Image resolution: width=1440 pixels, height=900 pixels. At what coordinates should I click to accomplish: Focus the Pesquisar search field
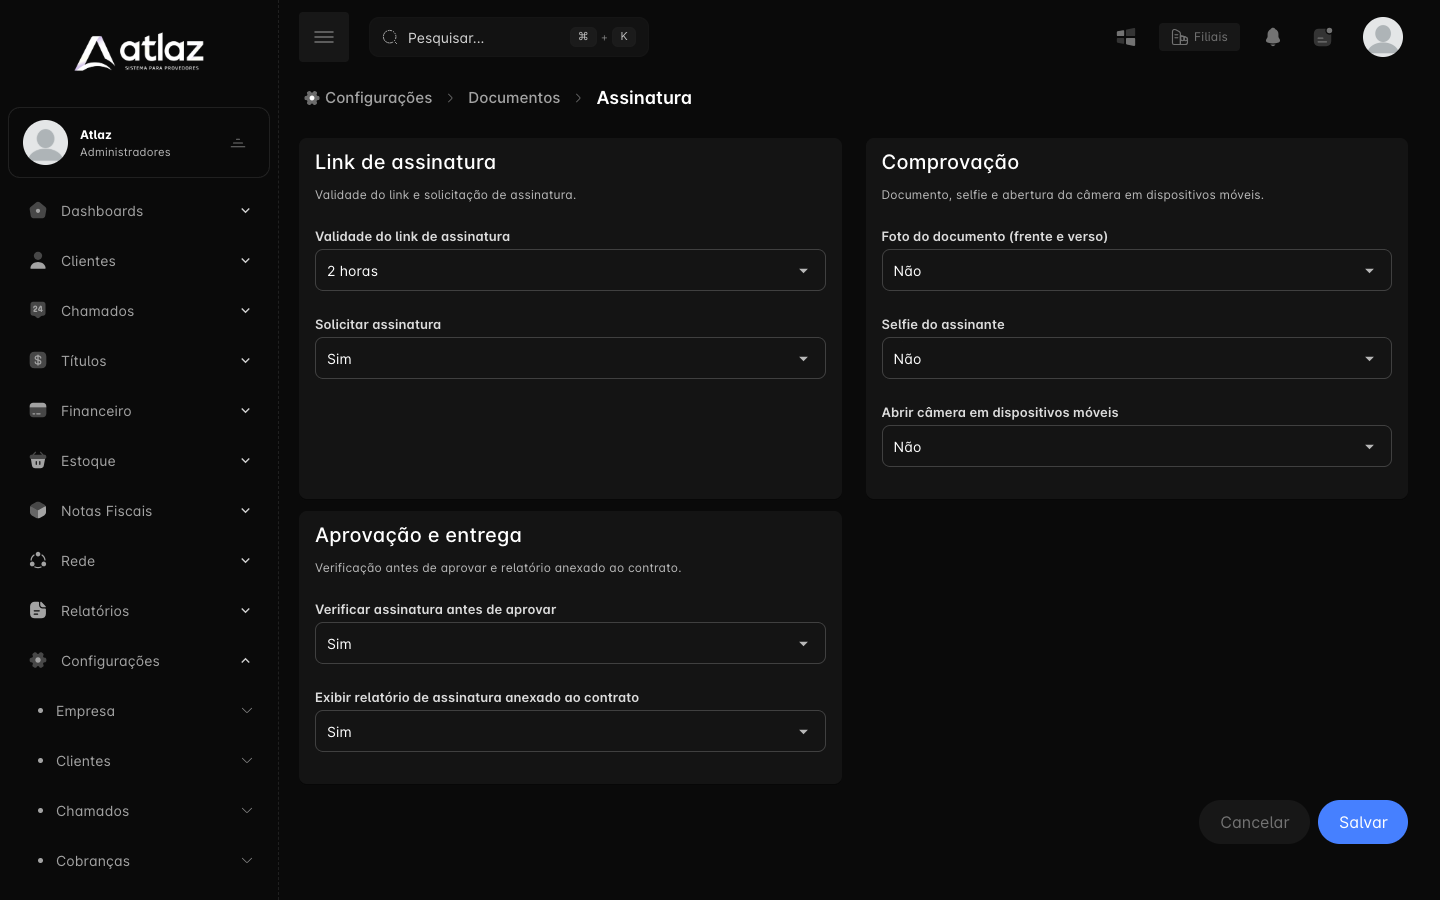509,37
